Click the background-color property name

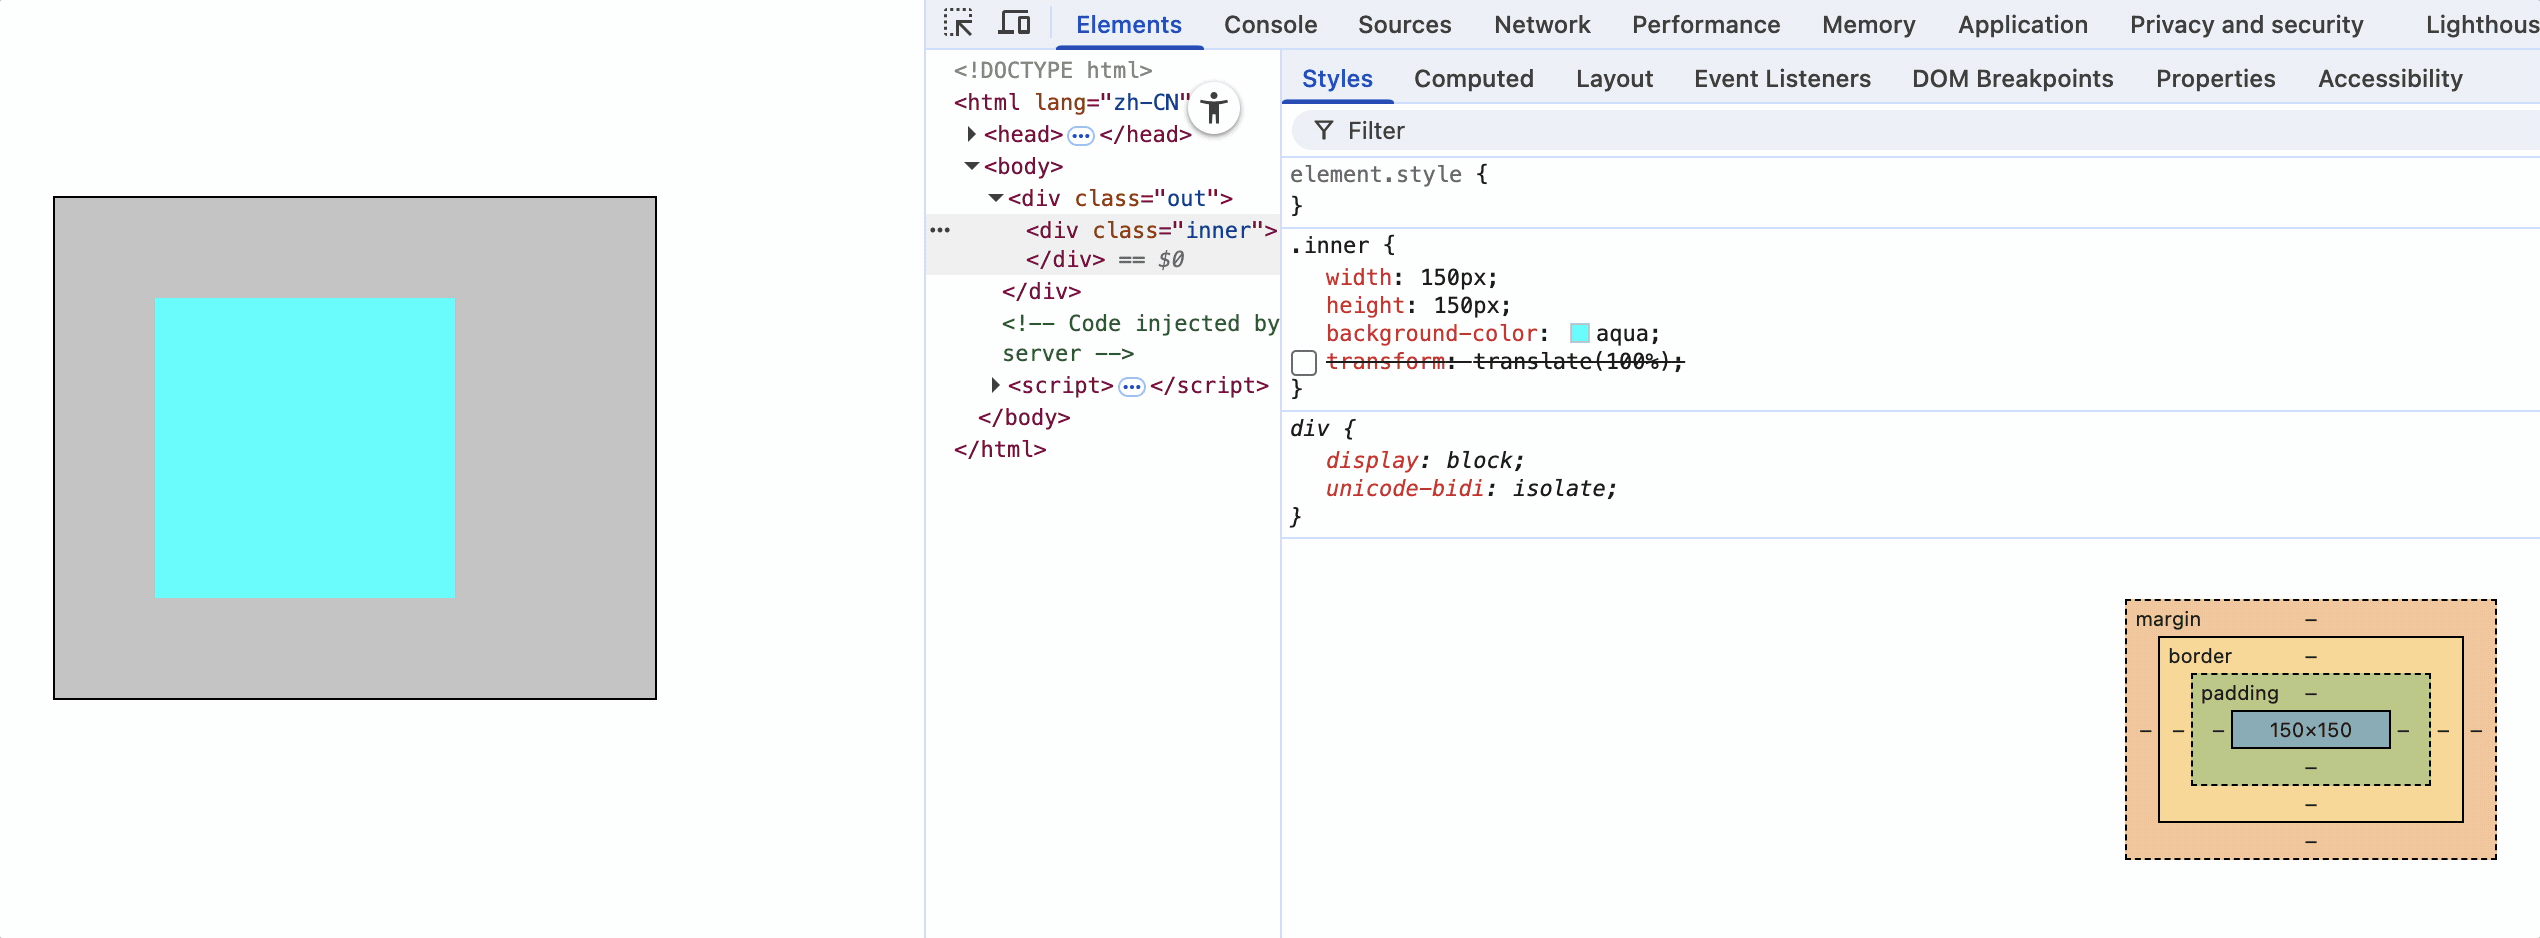[x=1431, y=334]
